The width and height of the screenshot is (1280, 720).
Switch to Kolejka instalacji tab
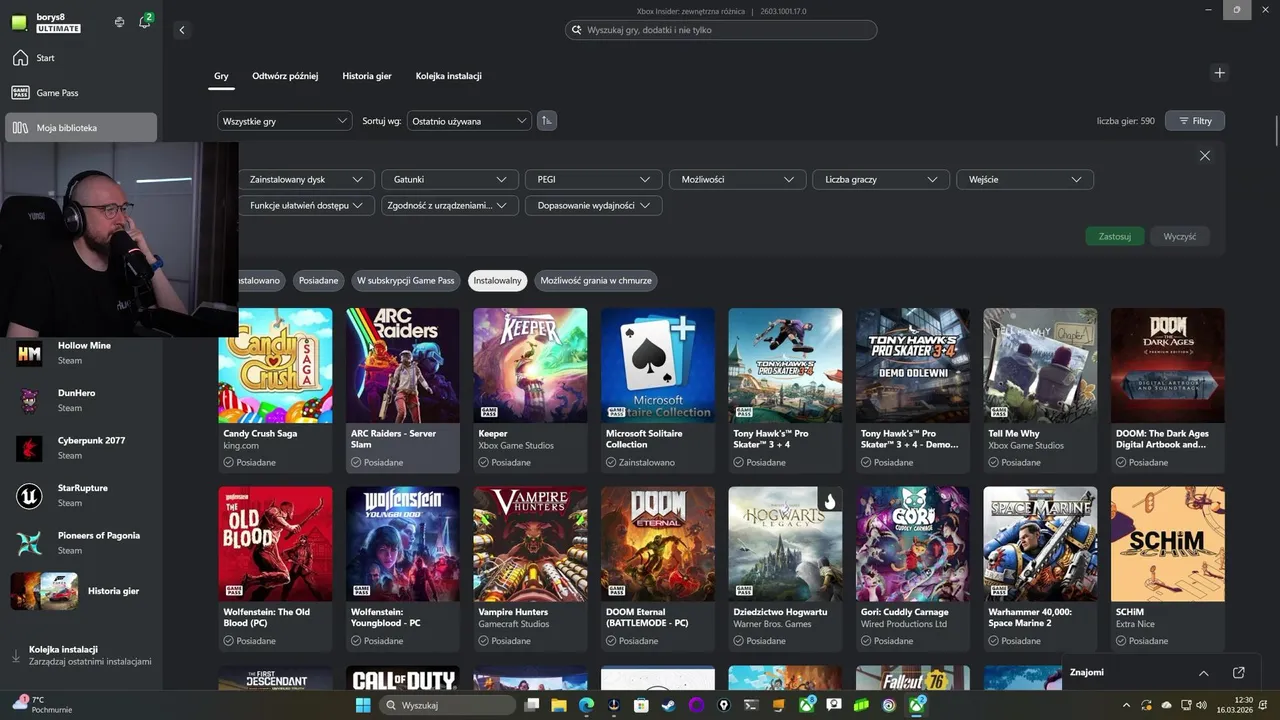point(449,76)
